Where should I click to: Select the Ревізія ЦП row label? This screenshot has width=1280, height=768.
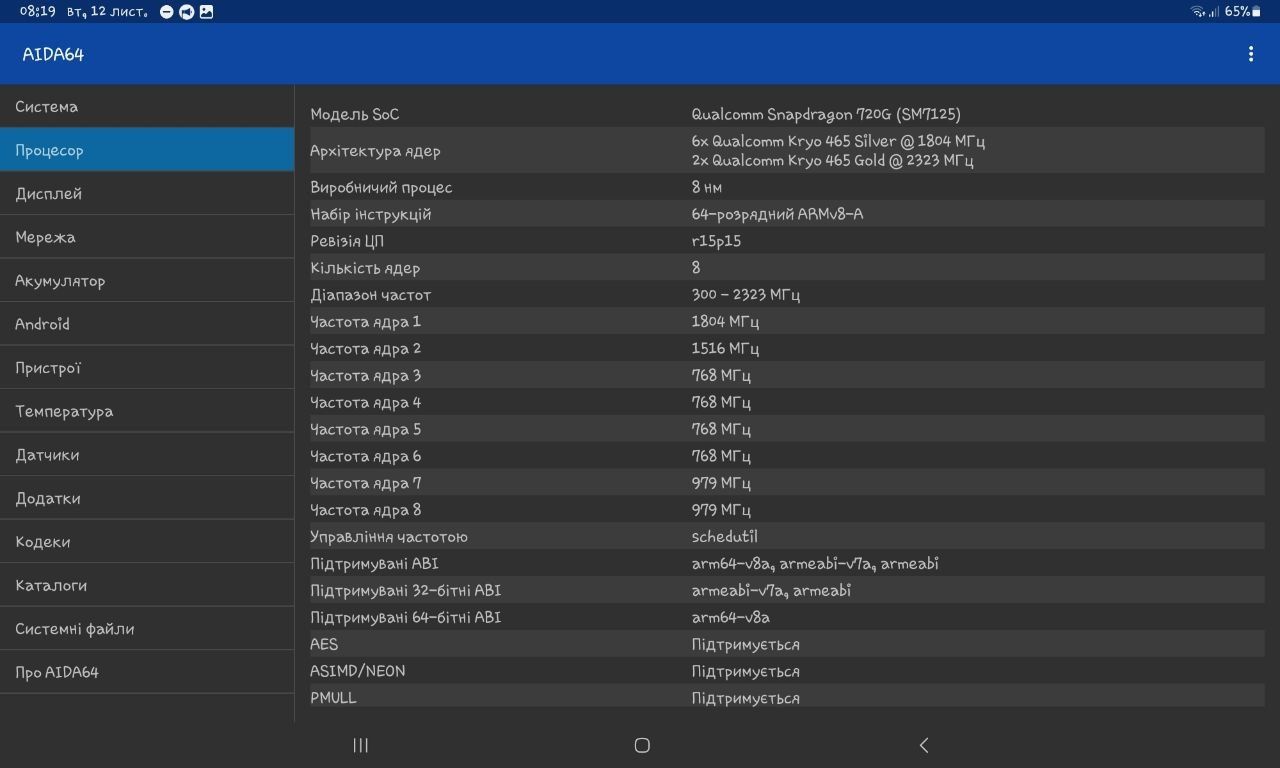pos(347,241)
